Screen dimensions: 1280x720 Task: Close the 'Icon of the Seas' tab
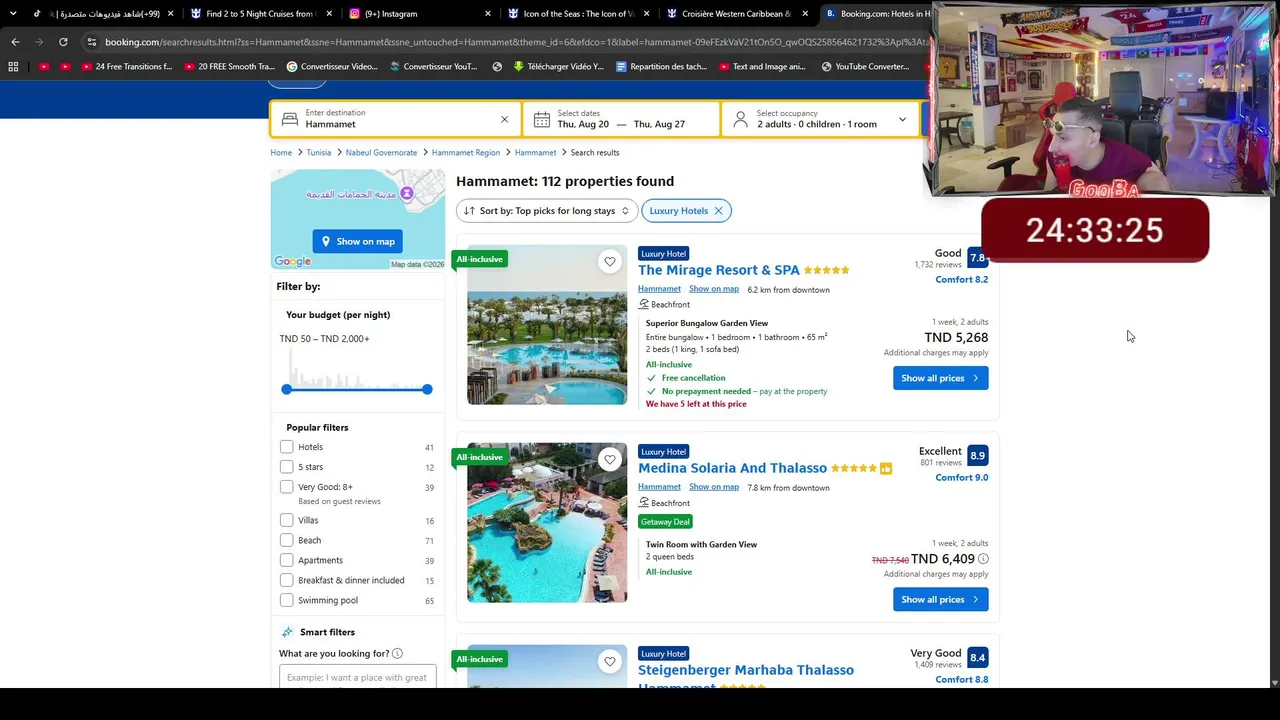coord(646,14)
